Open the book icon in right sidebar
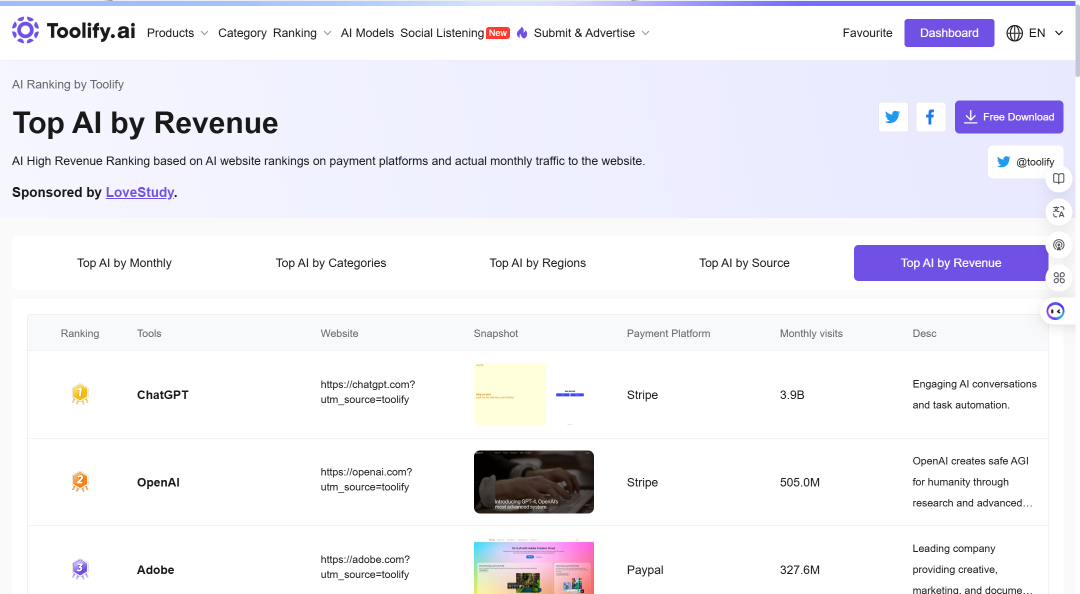 click(x=1059, y=179)
